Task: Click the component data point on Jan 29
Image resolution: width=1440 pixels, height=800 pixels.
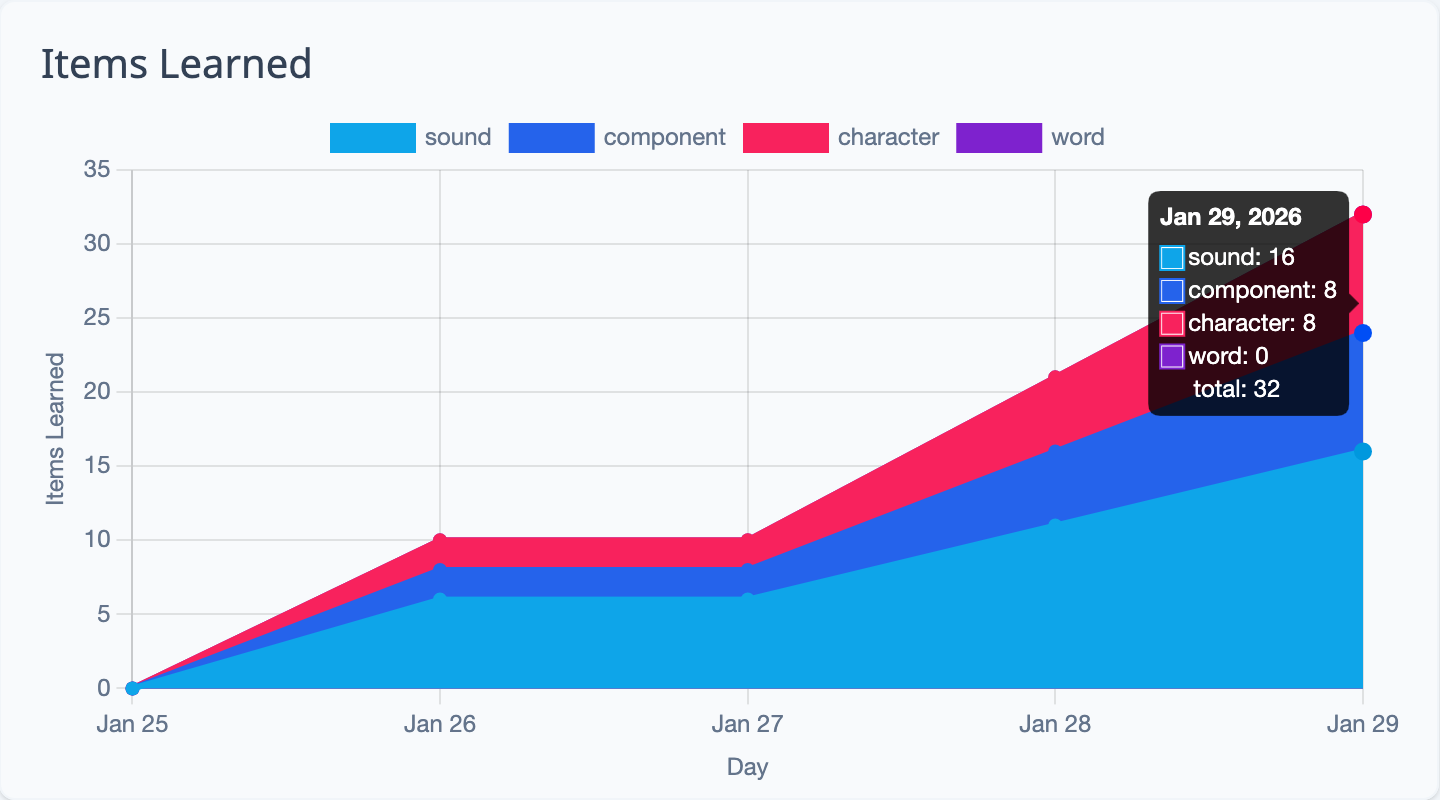Action: (1362, 333)
